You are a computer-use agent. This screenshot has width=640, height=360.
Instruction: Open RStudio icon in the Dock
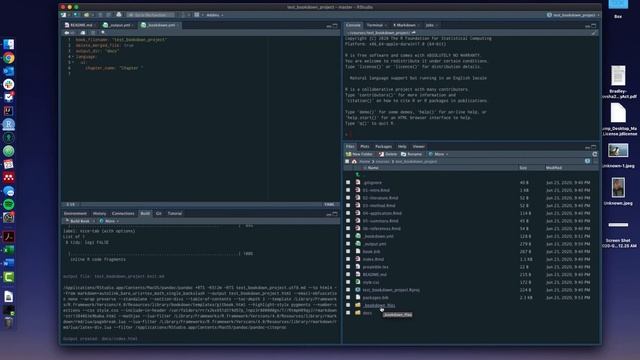[9, 124]
